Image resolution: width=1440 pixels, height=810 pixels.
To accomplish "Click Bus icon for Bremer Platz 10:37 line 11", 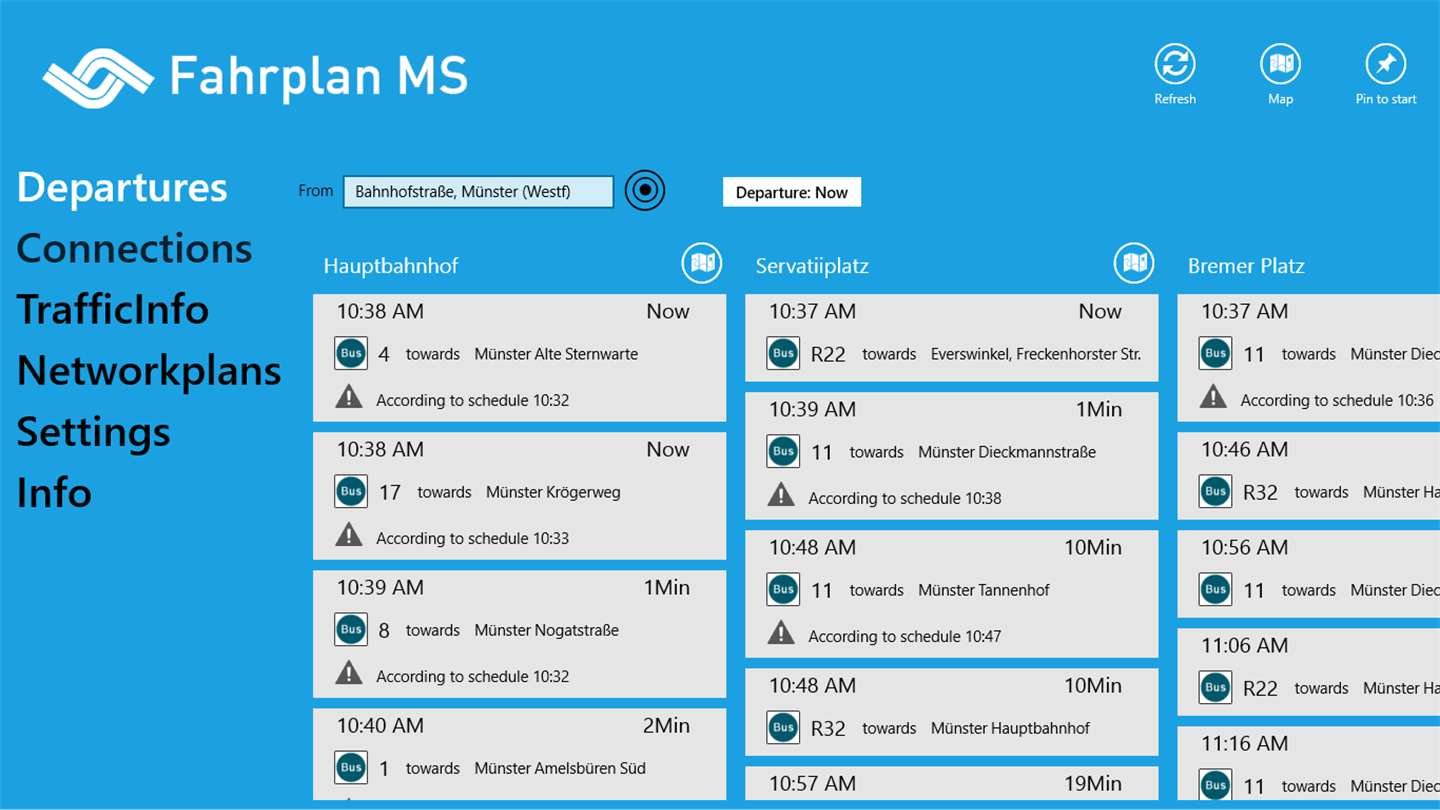I will click(1215, 353).
